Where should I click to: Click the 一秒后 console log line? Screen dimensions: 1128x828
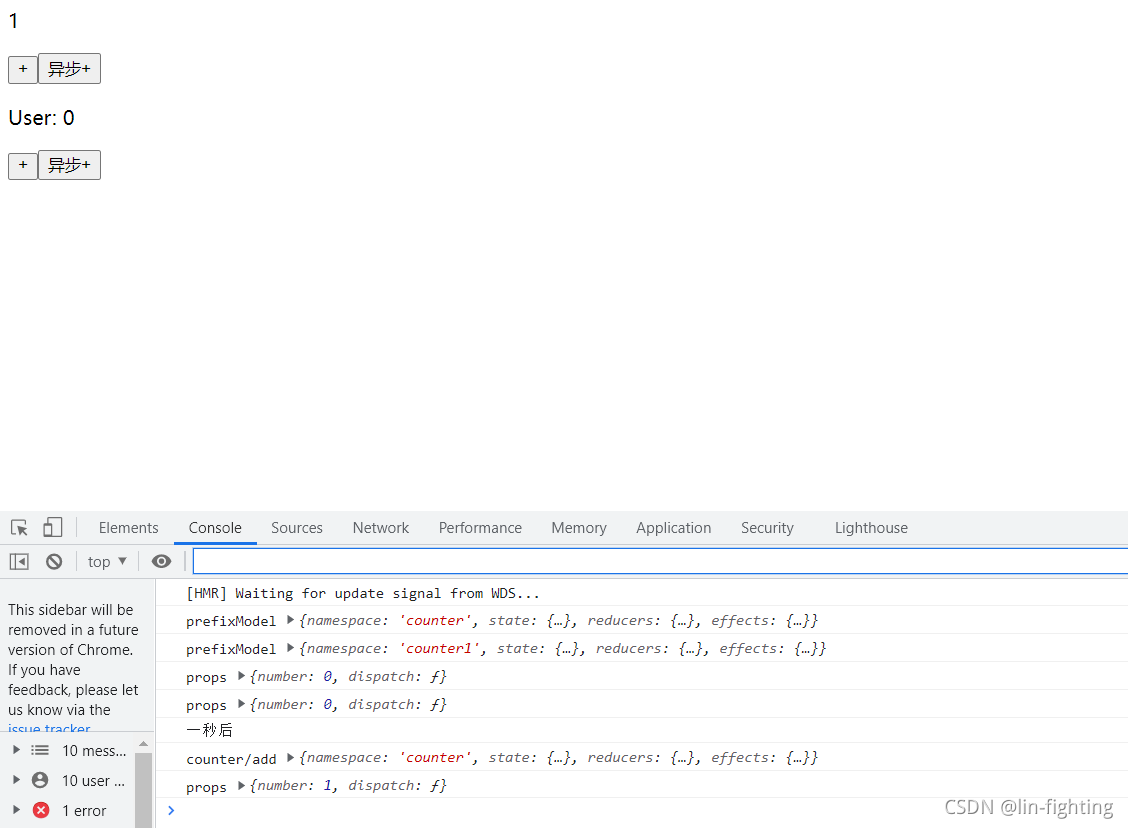tap(209, 730)
